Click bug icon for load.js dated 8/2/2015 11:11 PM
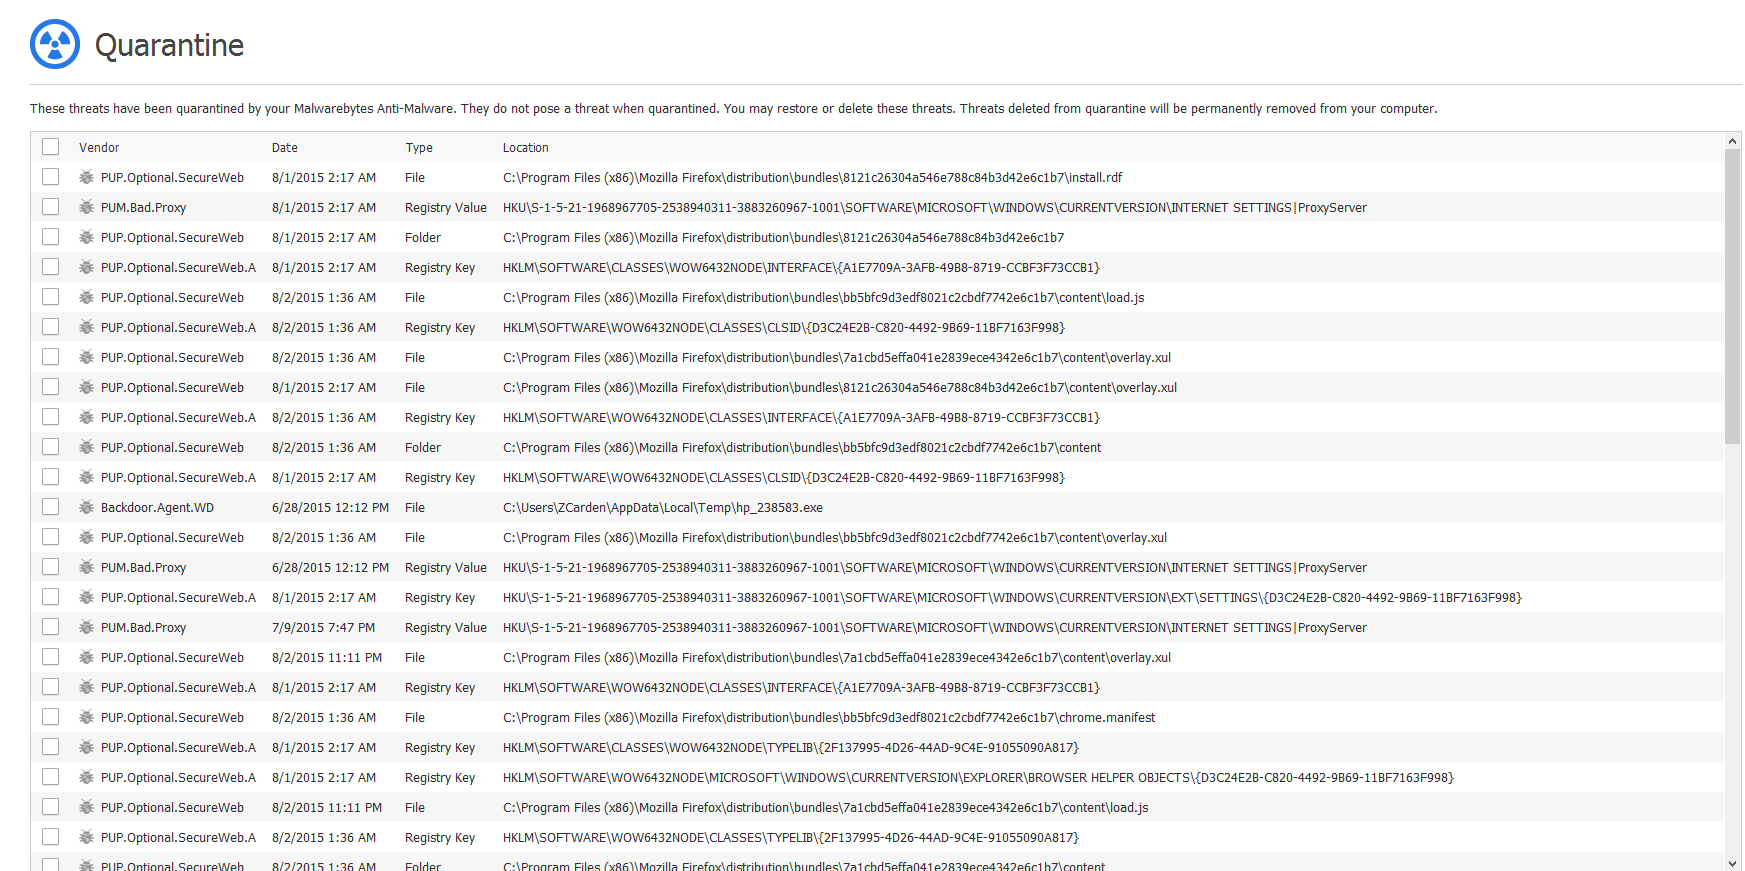The height and width of the screenshot is (871, 1745). (87, 807)
